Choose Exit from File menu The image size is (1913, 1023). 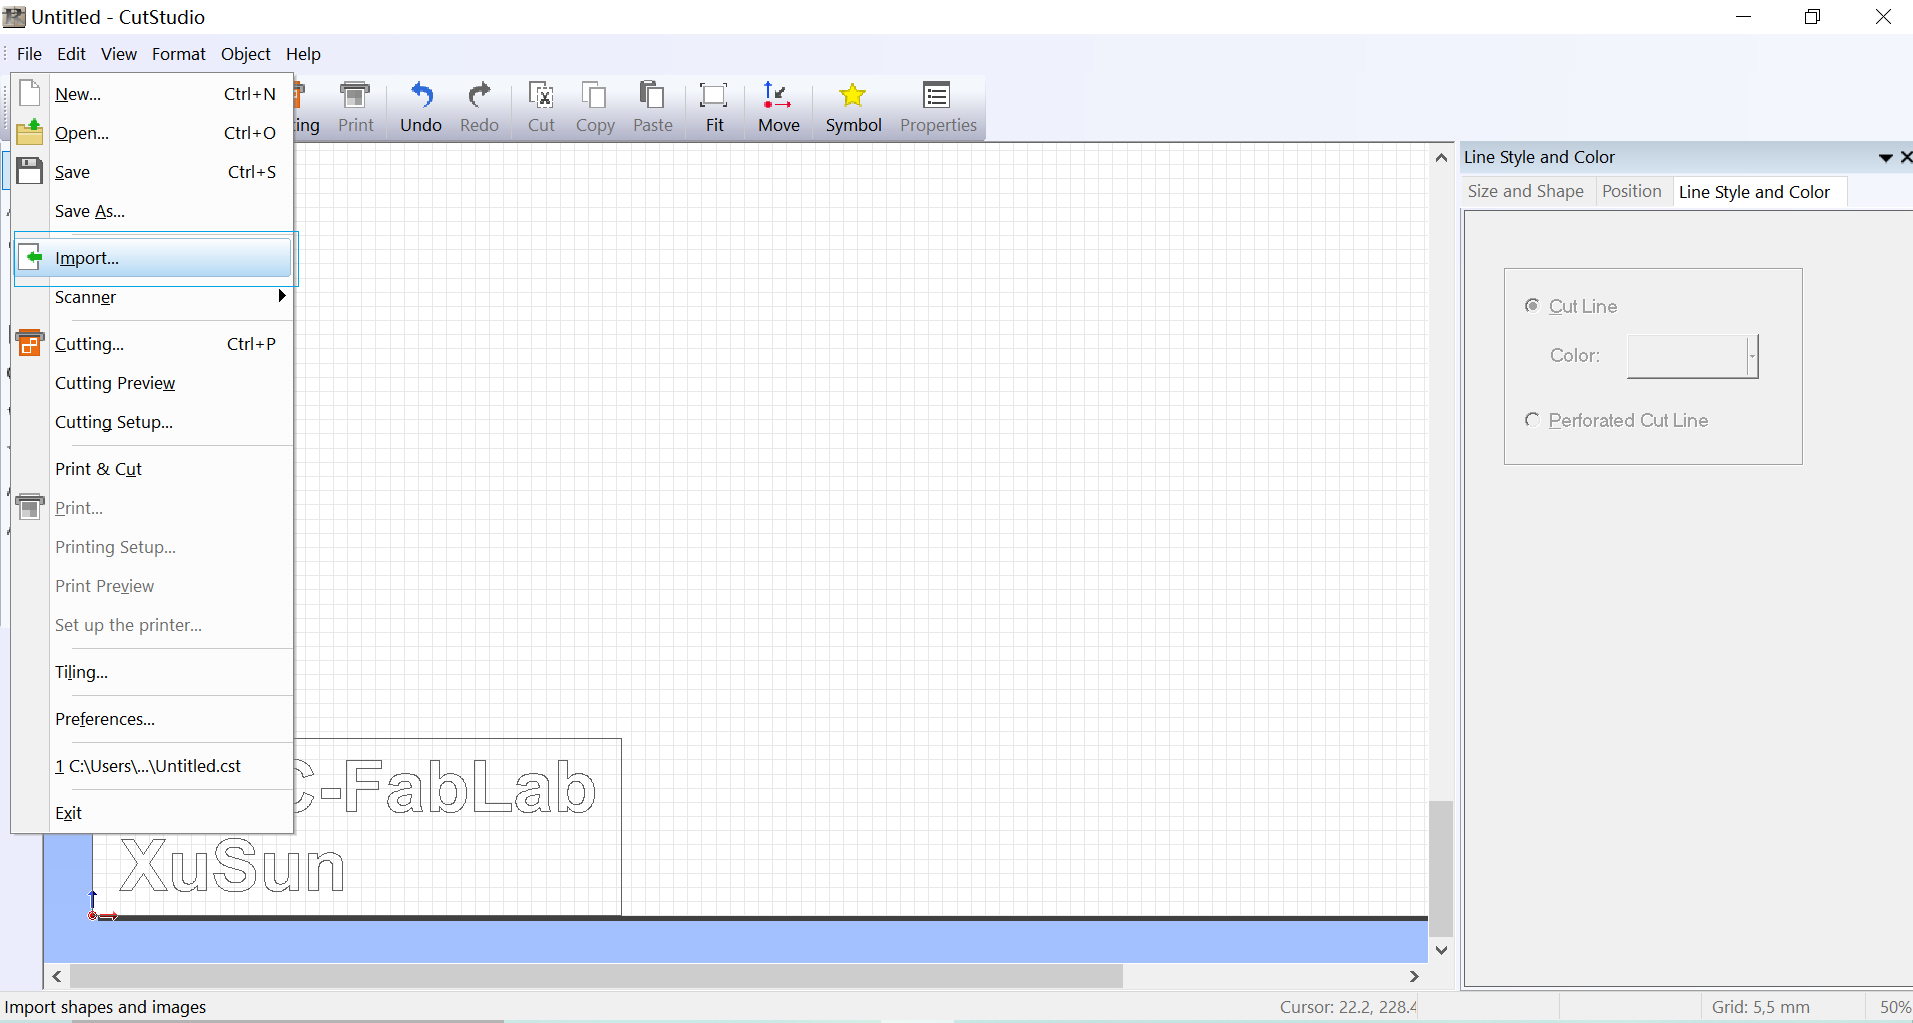[153, 813]
